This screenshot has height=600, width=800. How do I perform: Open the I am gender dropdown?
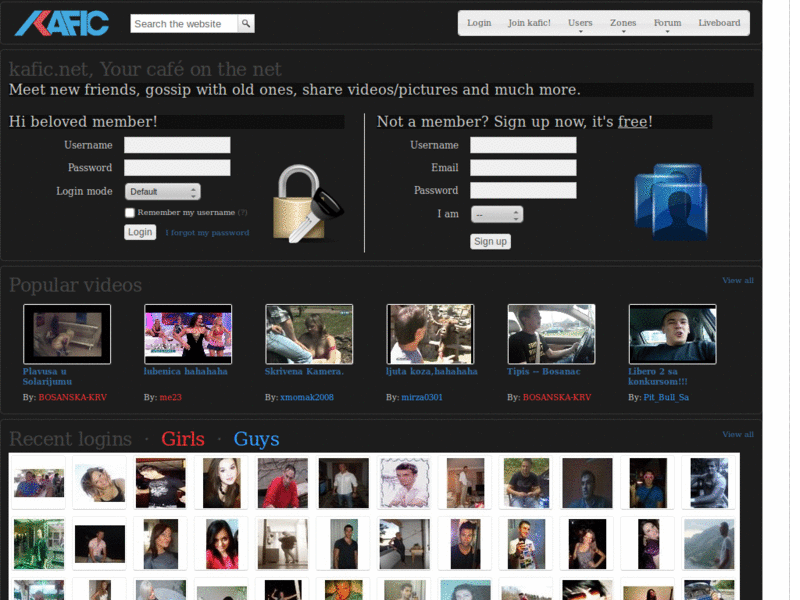click(x=497, y=215)
